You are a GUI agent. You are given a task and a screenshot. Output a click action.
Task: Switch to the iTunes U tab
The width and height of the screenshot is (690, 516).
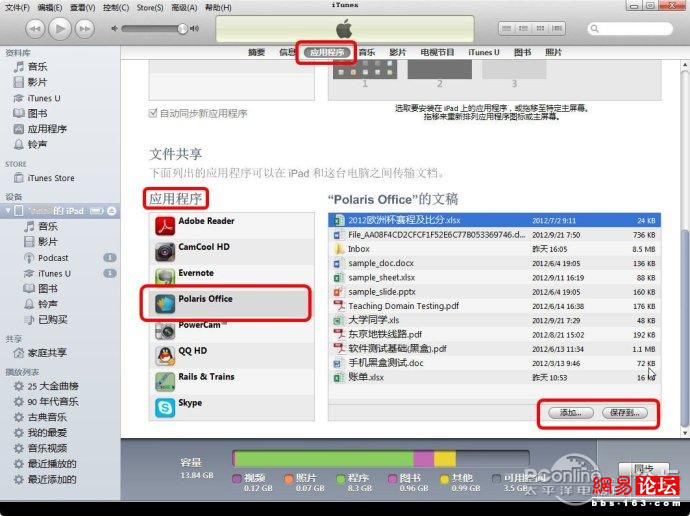tap(484, 52)
